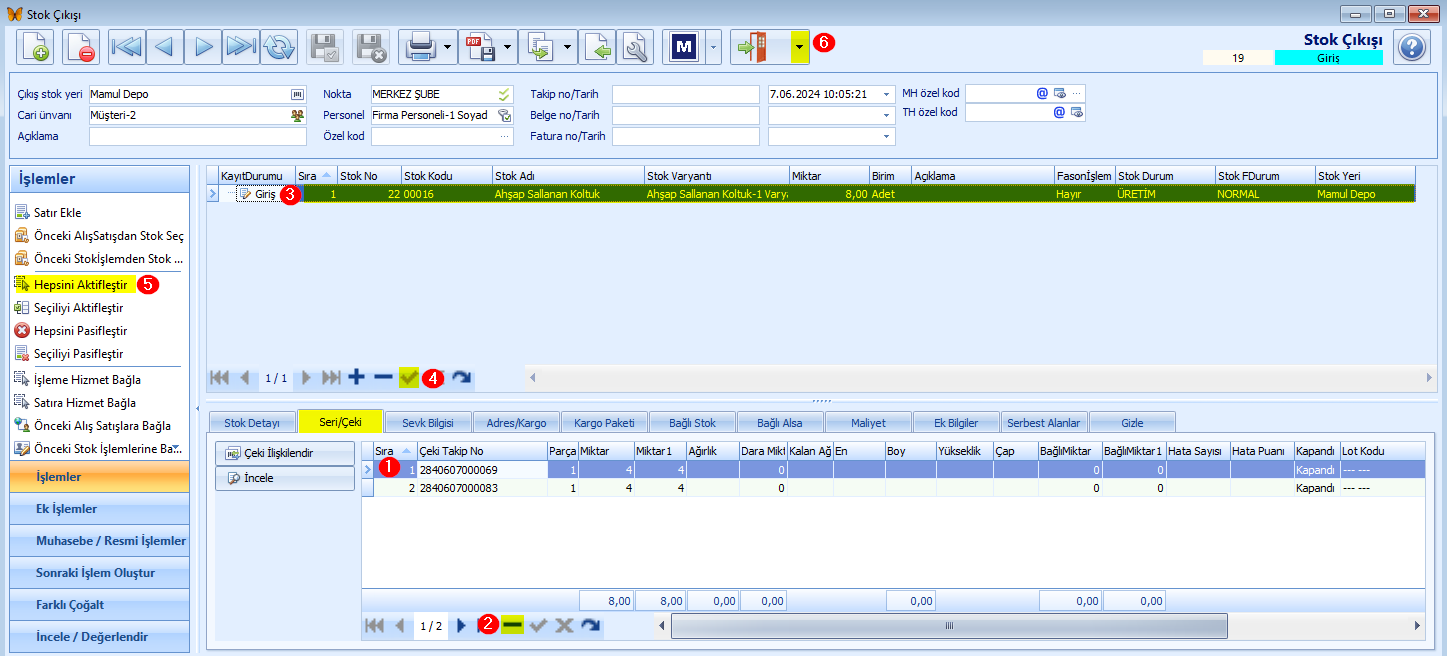Click the lookup icon in Personel field
This screenshot has width=1447, height=656.
[x=504, y=115]
